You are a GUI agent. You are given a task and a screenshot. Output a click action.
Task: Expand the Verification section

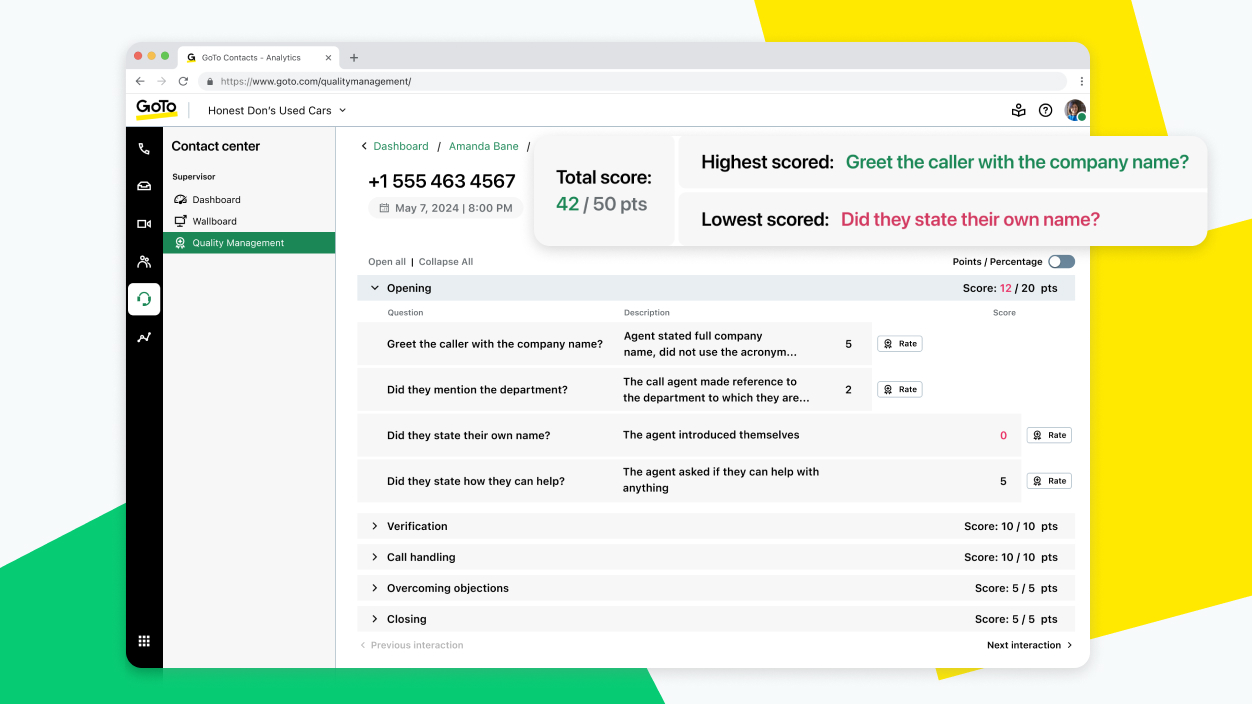(x=375, y=526)
